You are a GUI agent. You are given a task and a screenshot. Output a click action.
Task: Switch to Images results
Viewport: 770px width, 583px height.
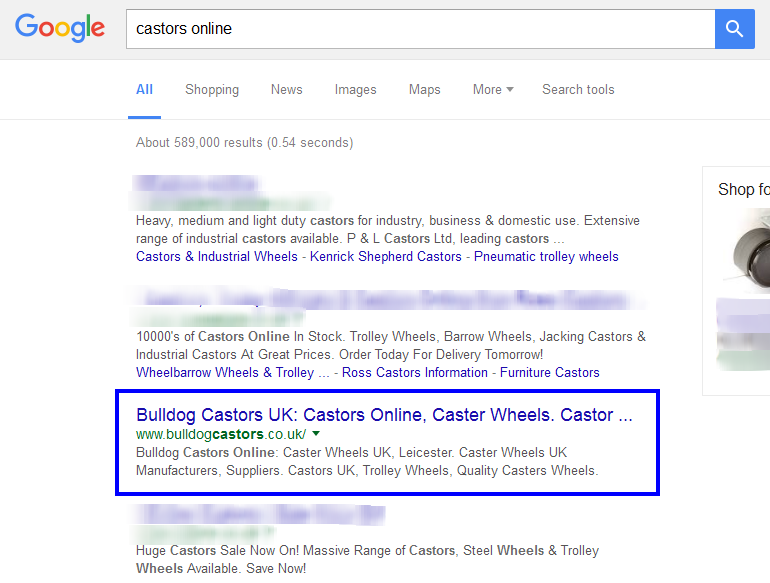356,89
